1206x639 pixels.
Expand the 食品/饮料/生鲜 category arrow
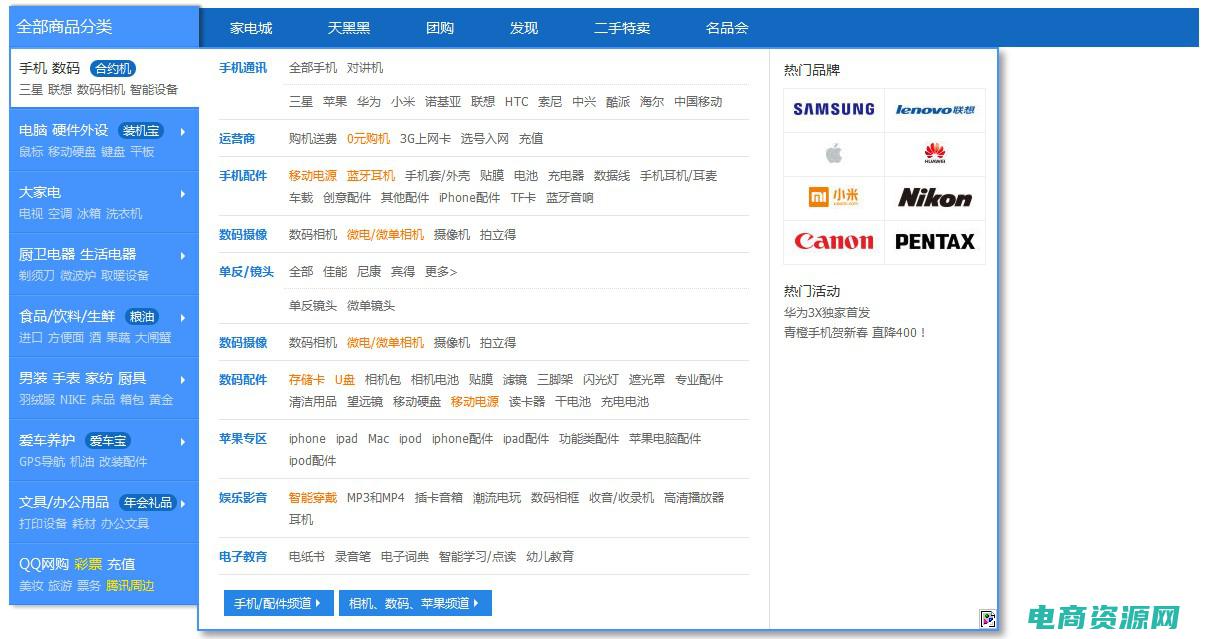[183, 317]
